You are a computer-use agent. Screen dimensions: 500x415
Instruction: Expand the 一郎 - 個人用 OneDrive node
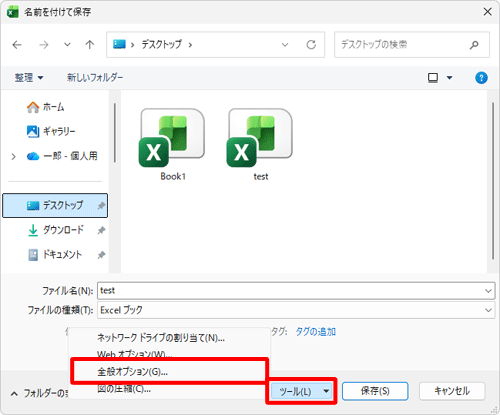[13, 156]
